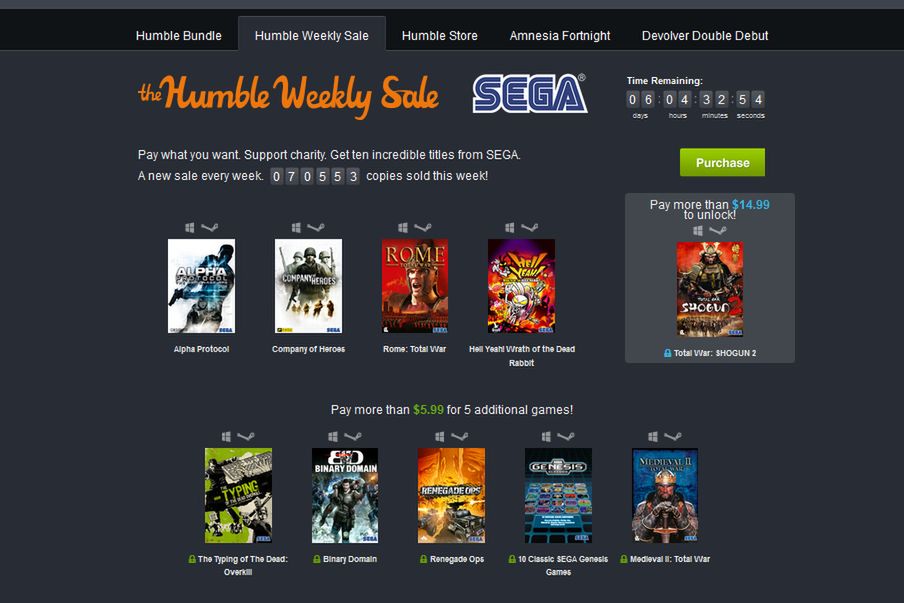Click the Steam icon above Rome: Total War

click(x=423, y=228)
